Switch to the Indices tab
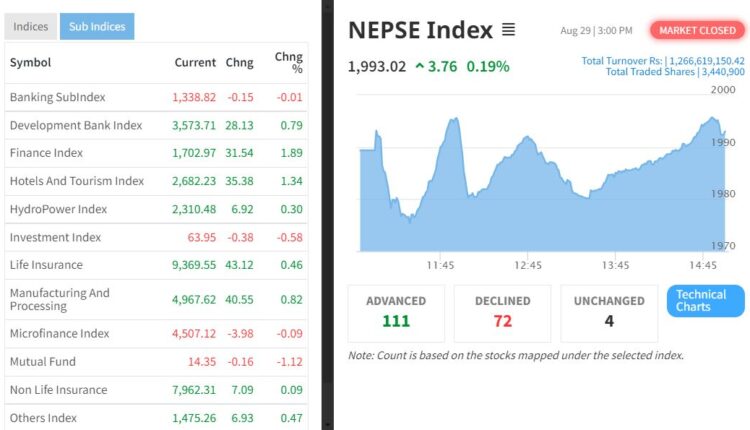750x430 pixels. (x=30, y=27)
